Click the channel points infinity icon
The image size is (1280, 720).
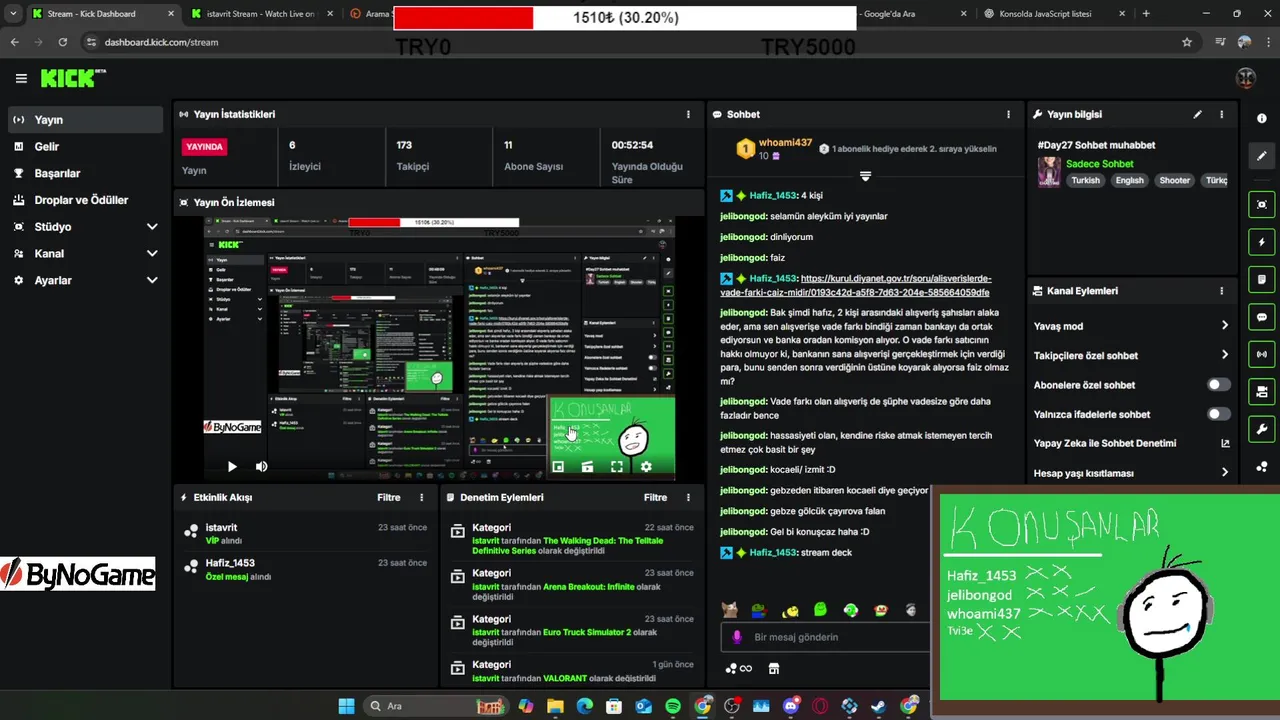click(x=739, y=668)
